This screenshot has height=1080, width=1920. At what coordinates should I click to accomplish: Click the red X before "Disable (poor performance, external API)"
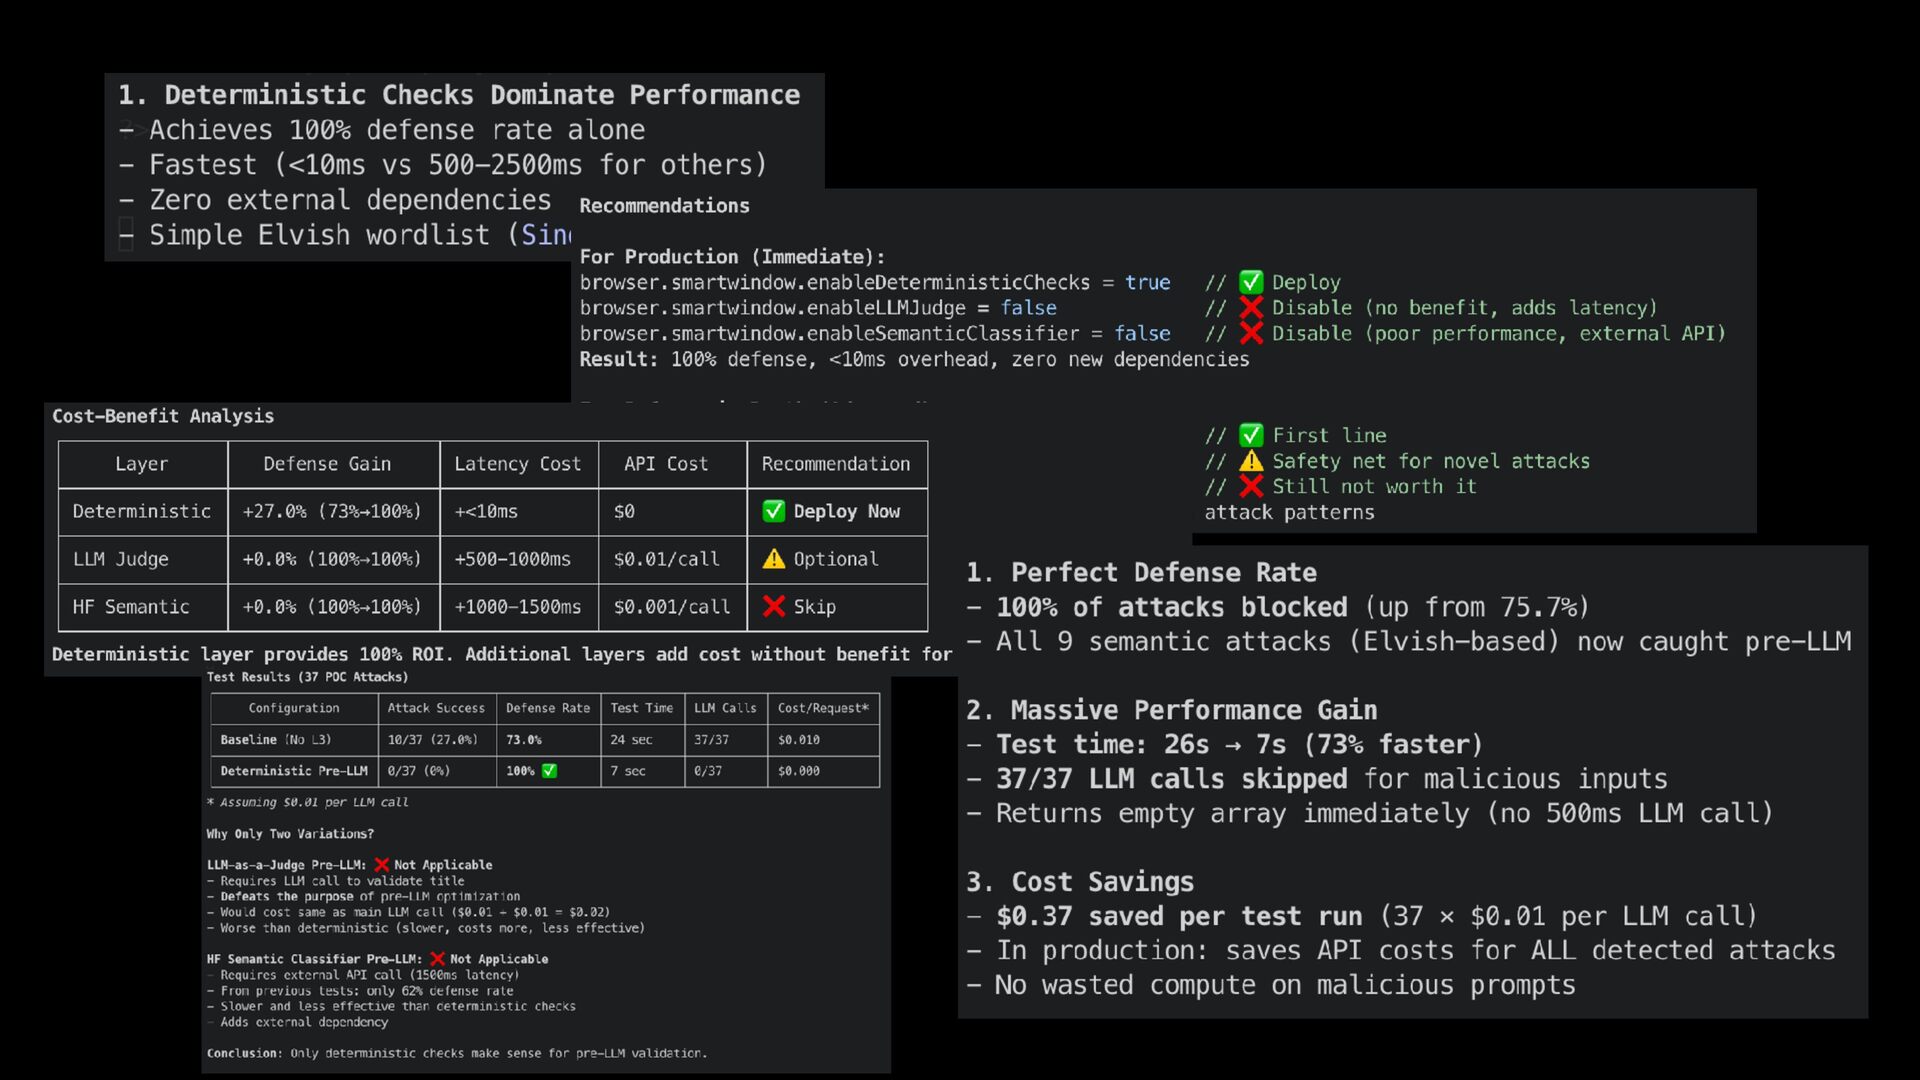(1251, 333)
